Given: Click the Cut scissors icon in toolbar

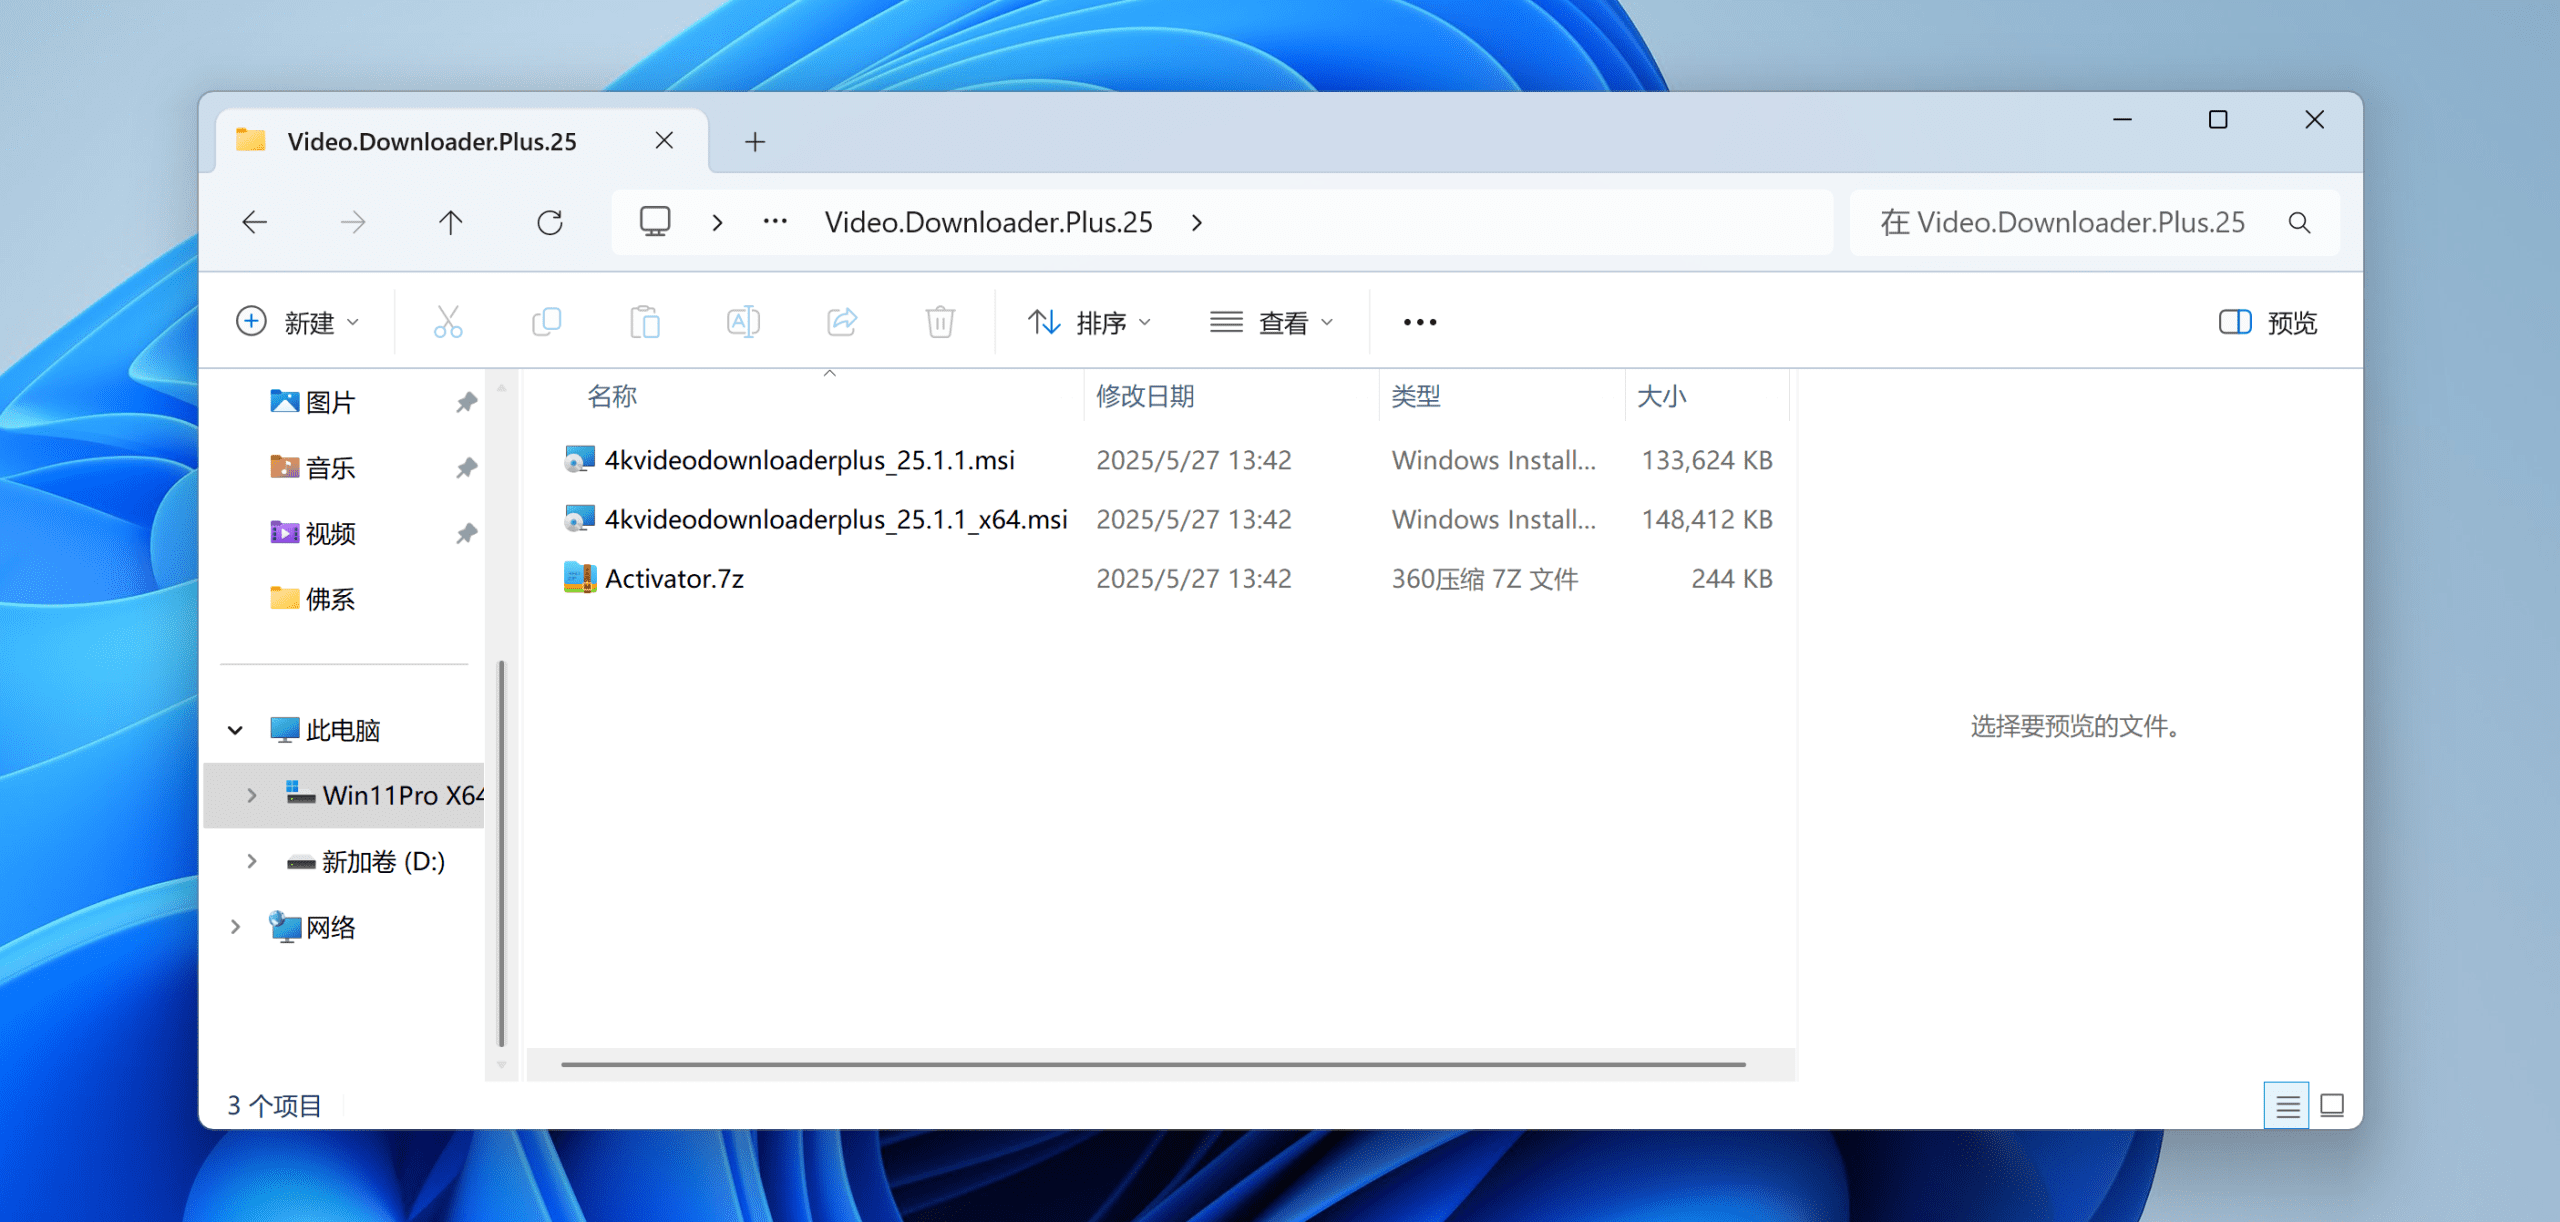Looking at the screenshot, I should click(x=448, y=322).
